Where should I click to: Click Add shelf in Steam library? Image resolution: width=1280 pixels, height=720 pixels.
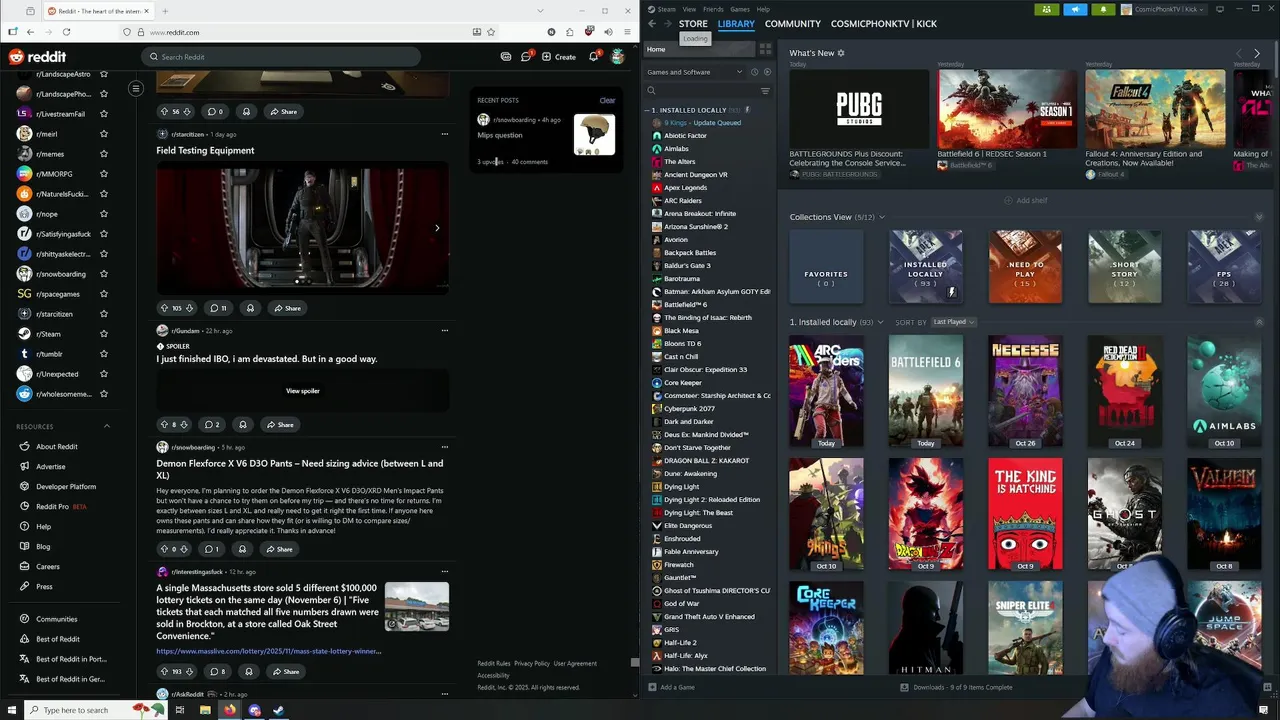click(1026, 200)
